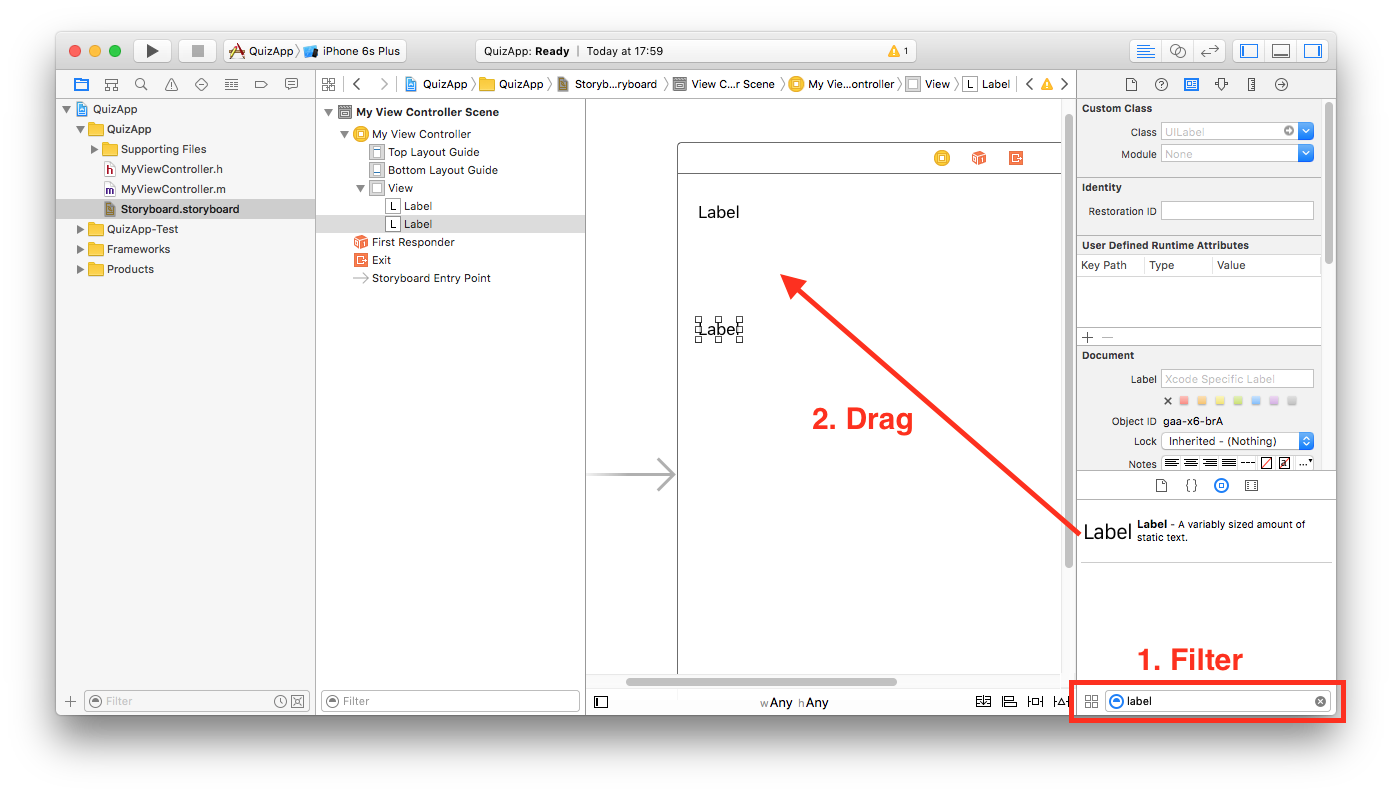
Task: Show the Project navigator
Action: click(81, 84)
